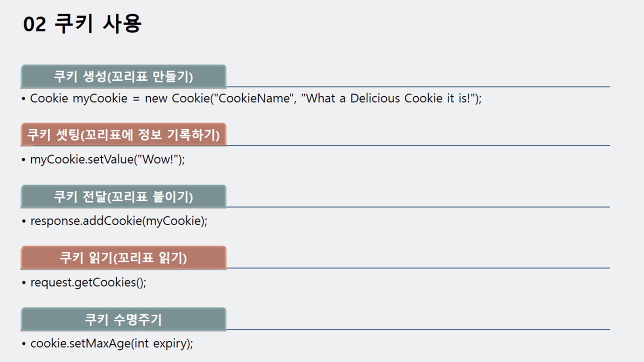The width and height of the screenshot is (644, 362).
Task: Click the word '사용' in the title
Action: coord(122,23)
